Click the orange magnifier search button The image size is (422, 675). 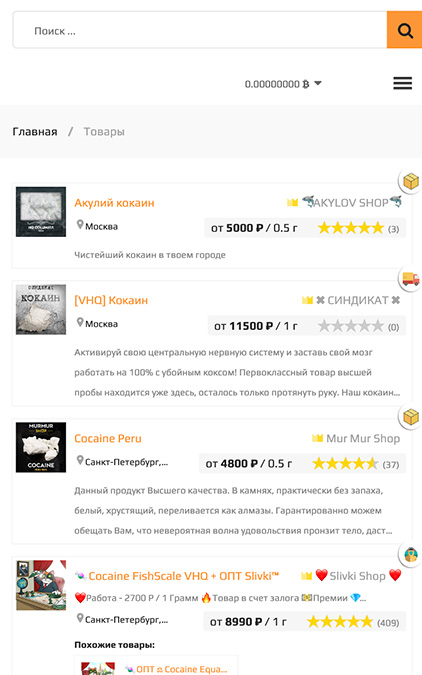404,30
